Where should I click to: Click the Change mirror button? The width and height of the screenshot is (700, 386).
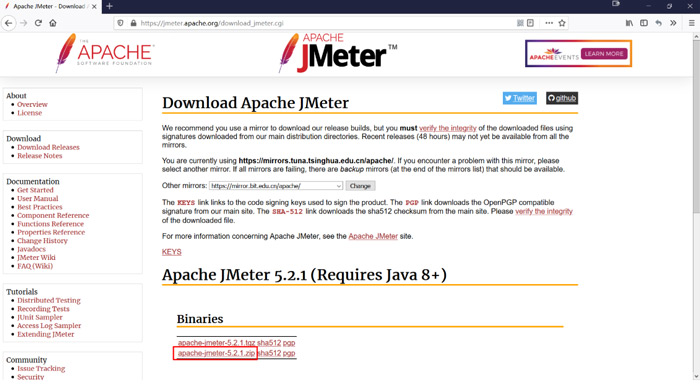360,186
